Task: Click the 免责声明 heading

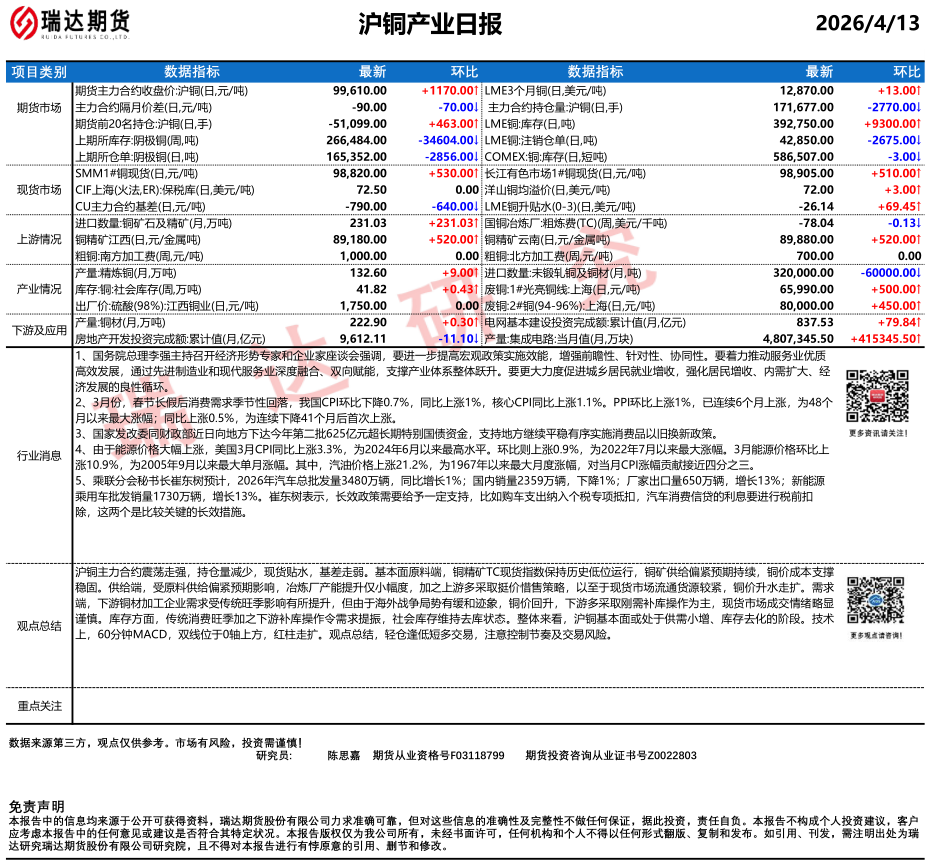Action: point(36,807)
